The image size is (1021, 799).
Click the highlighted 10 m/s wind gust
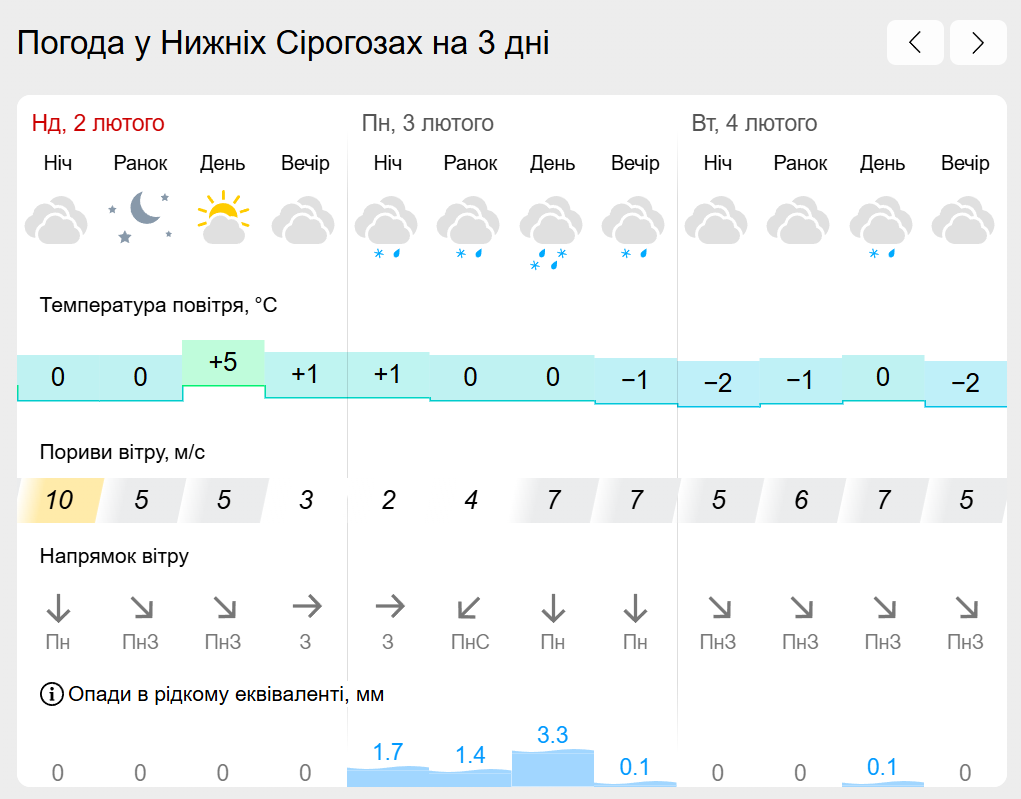[59, 500]
